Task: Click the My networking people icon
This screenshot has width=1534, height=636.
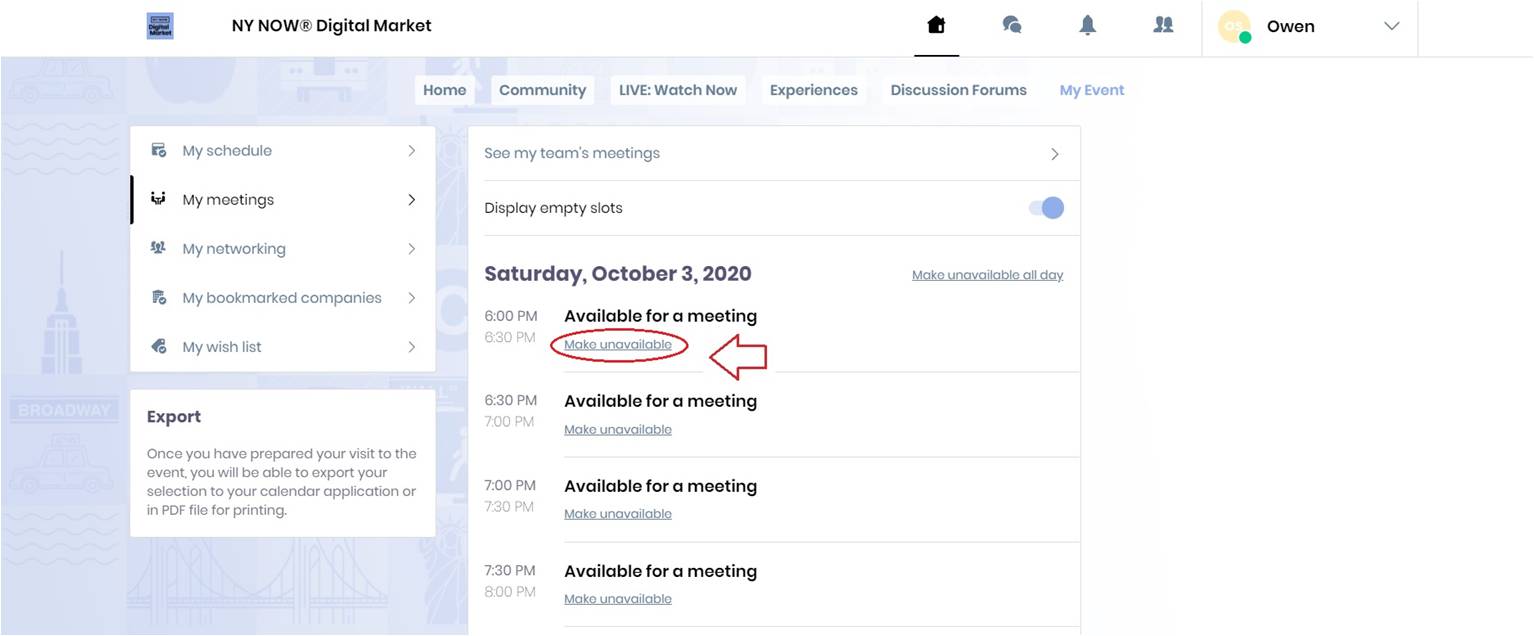Action: point(158,248)
